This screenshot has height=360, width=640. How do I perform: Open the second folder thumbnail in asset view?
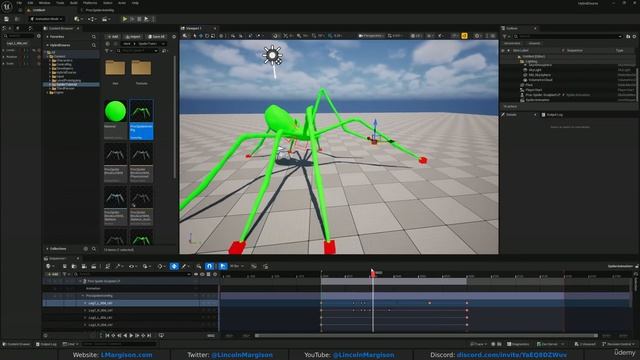pyautogui.click(x=141, y=68)
